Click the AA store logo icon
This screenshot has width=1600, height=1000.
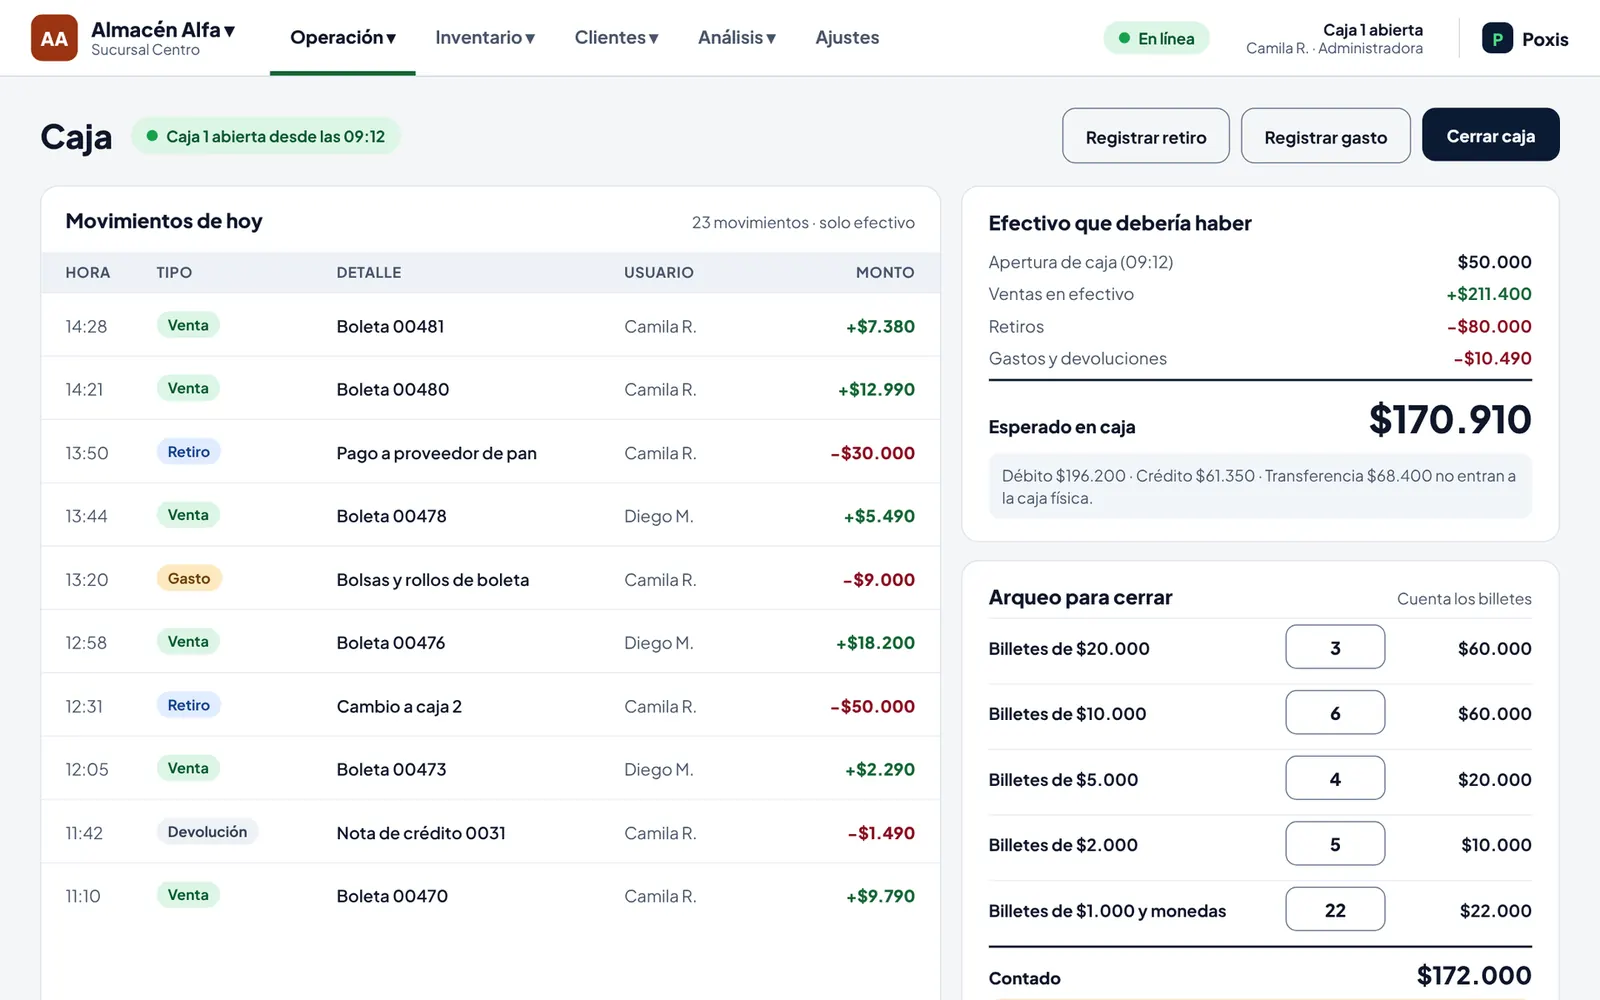54,38
